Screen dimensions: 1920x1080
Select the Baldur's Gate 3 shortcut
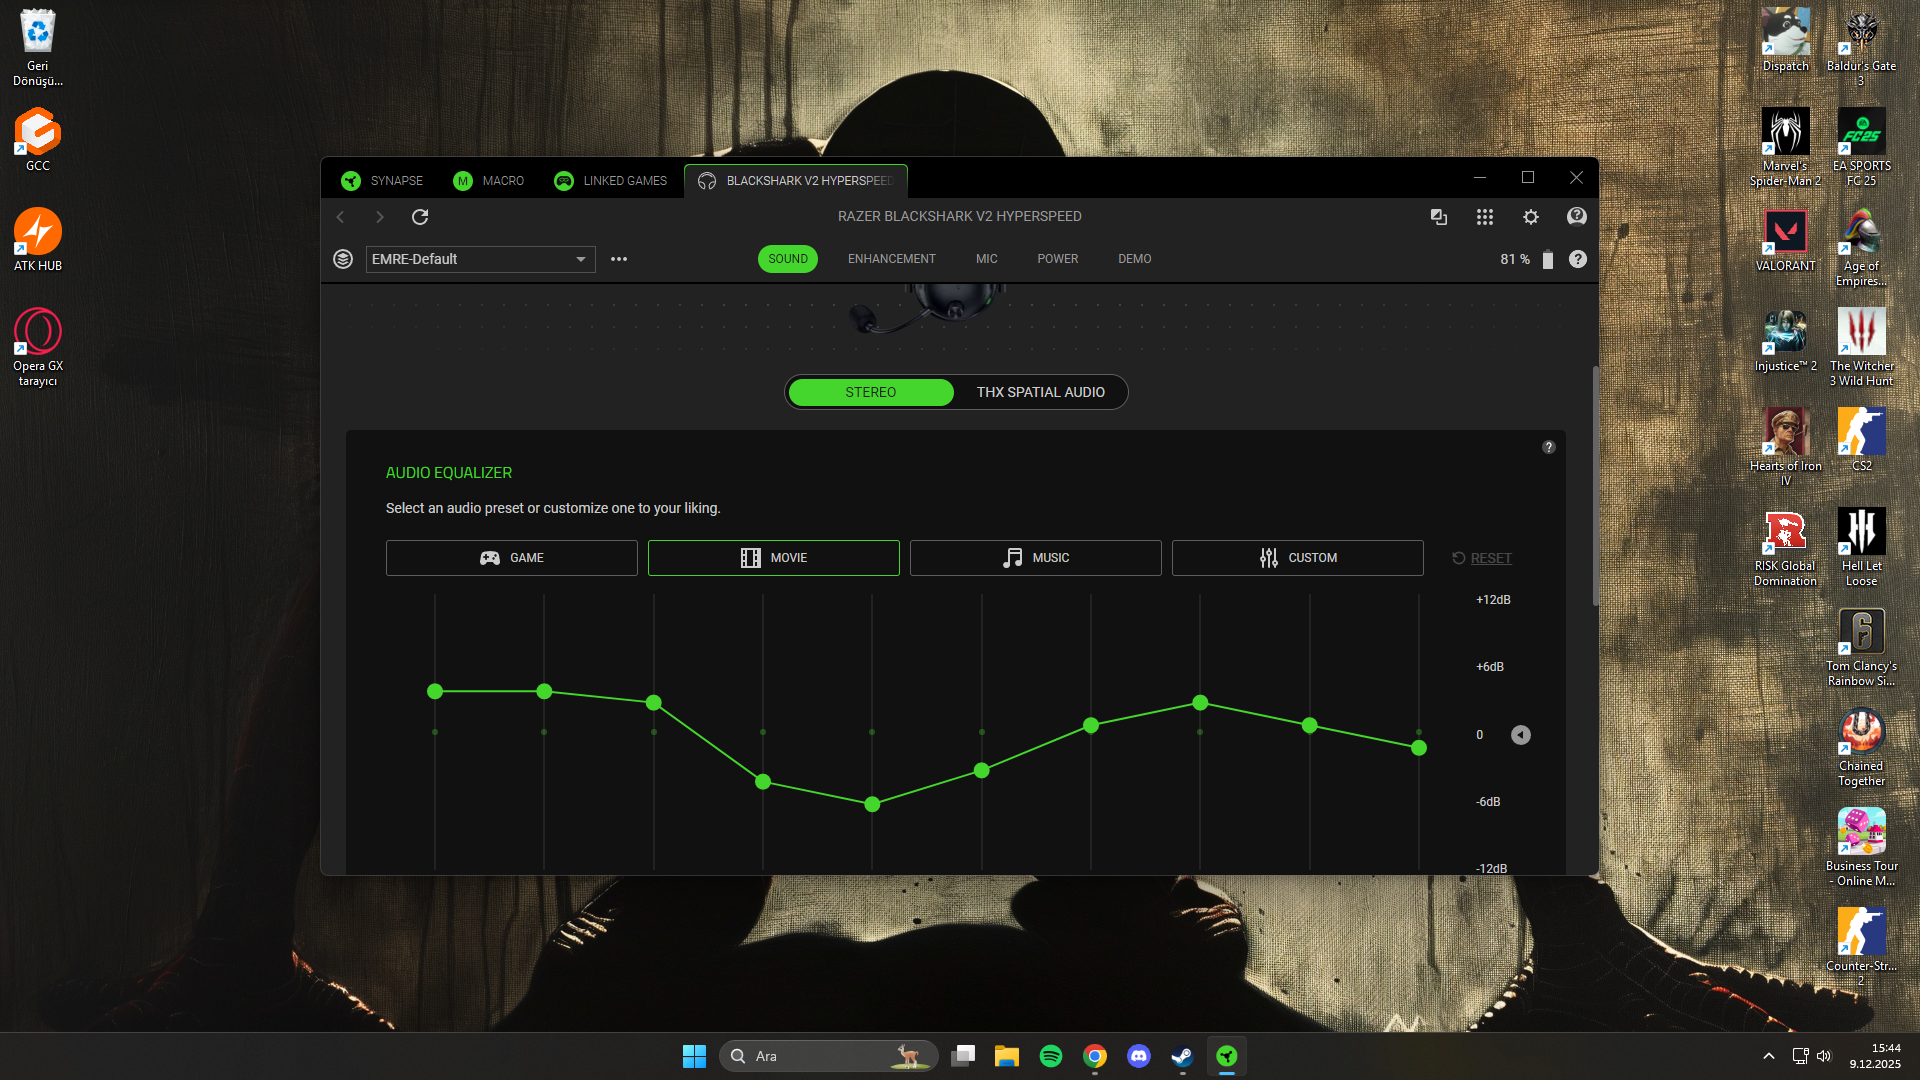click(x=1862, y=47)
